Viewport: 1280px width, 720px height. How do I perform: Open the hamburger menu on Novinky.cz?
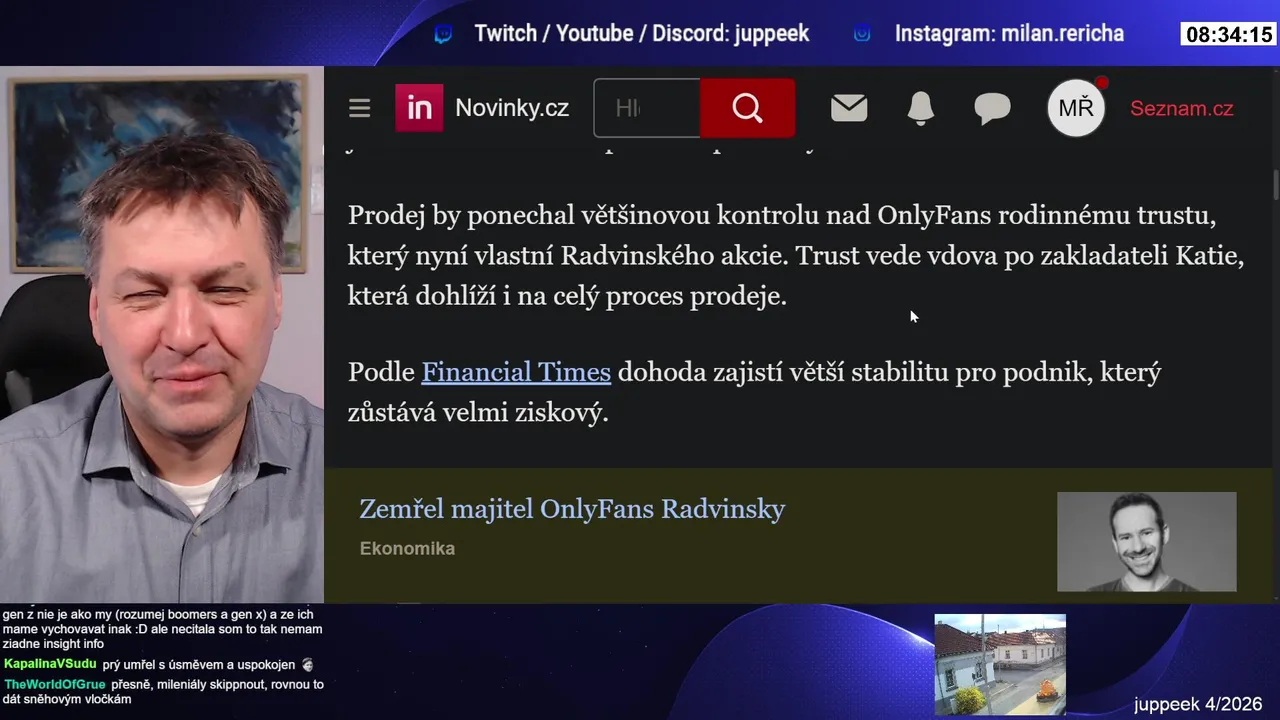coord(359,108)
